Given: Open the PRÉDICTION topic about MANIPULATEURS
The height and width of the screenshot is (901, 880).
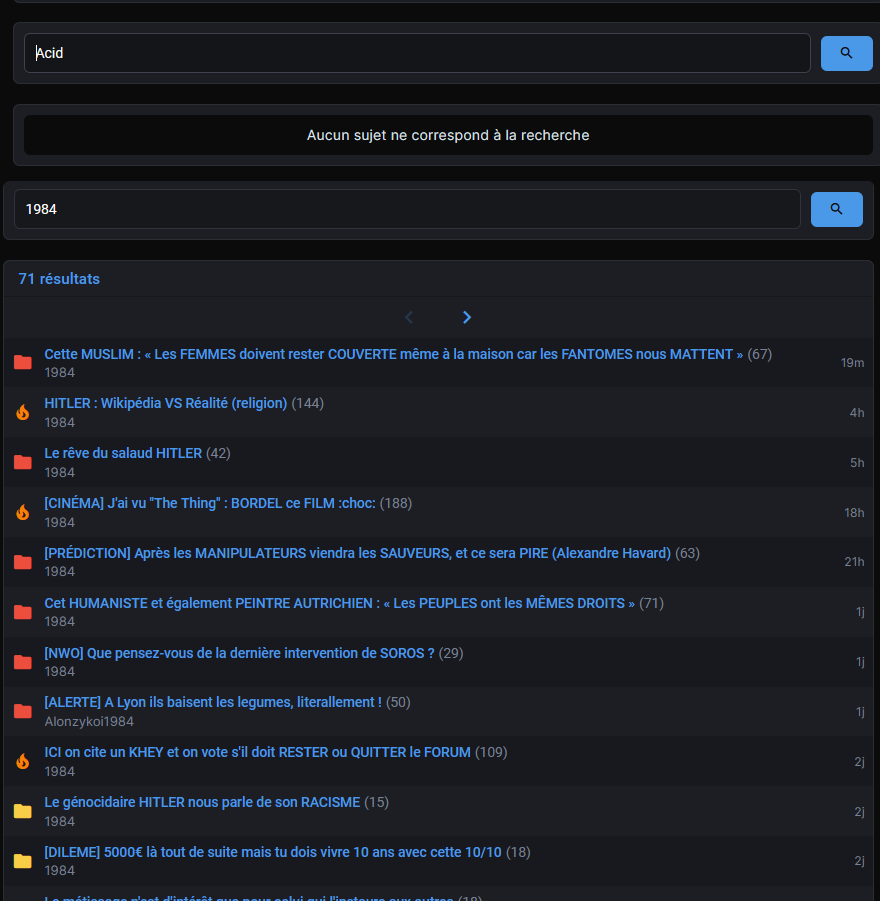Looking at the screenshot, I should pos(357,553).
